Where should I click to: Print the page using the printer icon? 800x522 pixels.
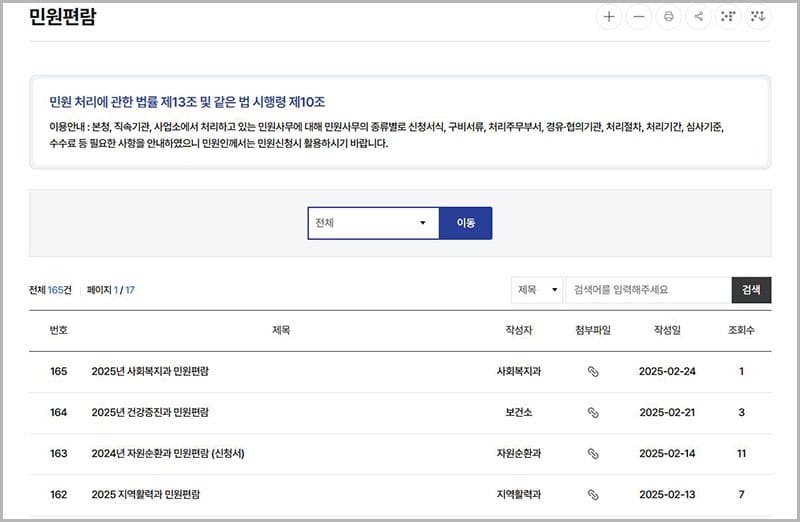pos(668,17)
